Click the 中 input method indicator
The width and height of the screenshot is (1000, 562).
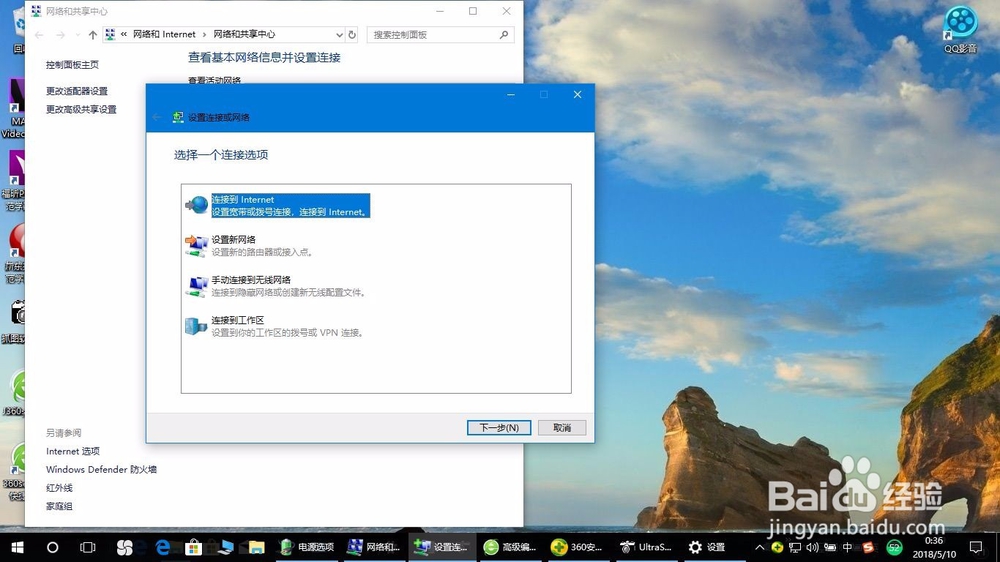848,547
